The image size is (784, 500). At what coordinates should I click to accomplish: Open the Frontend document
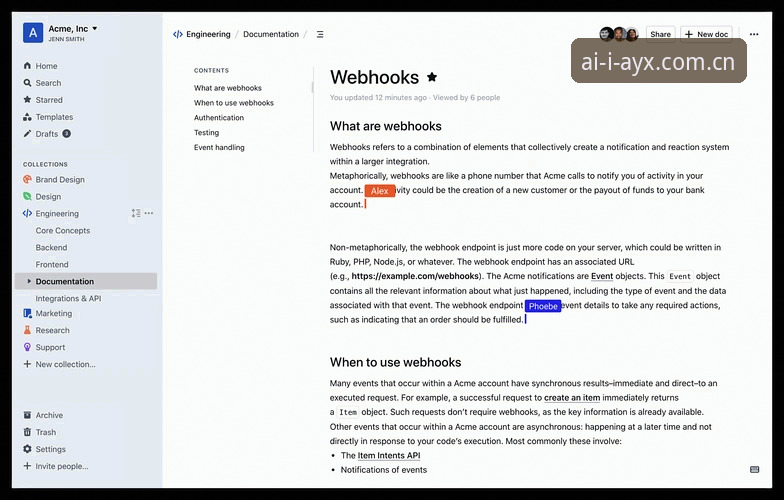(52, 264)
